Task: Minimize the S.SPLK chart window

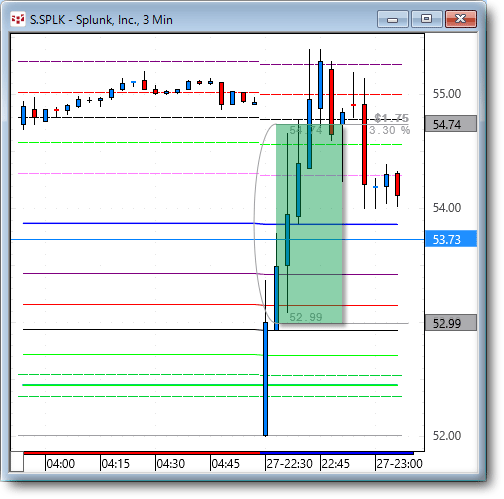Action: [x=392, y=19]
